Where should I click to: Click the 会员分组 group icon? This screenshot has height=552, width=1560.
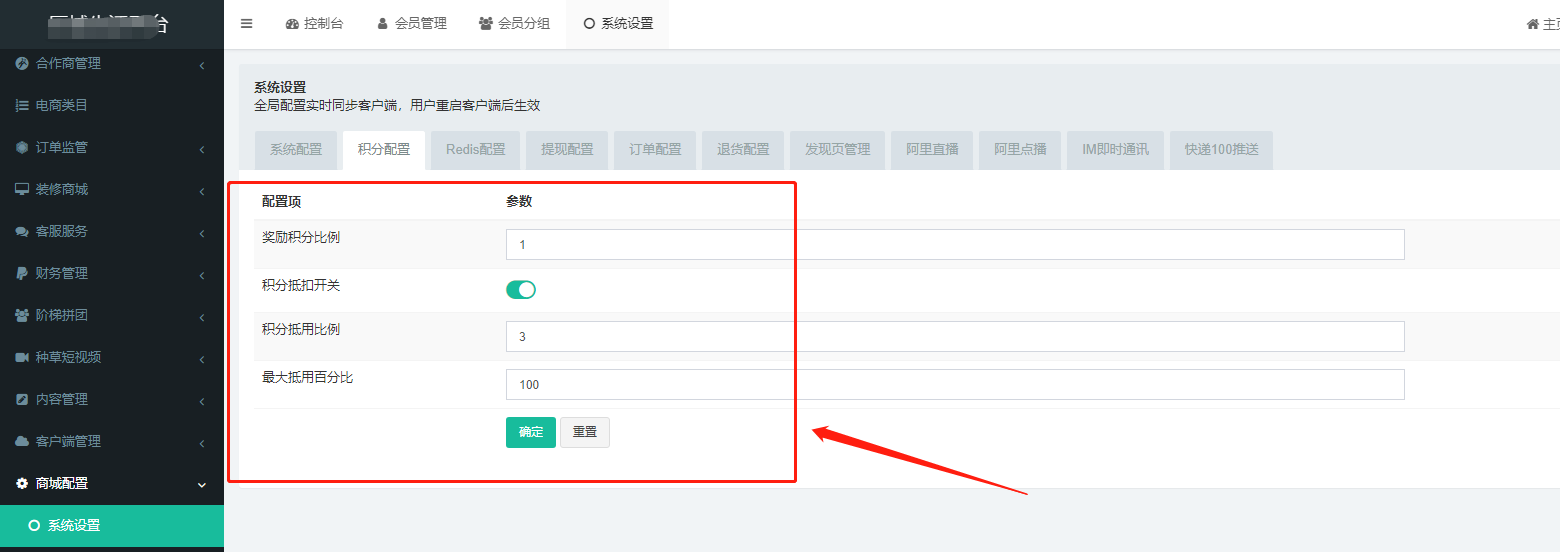(x=486, y=24)
